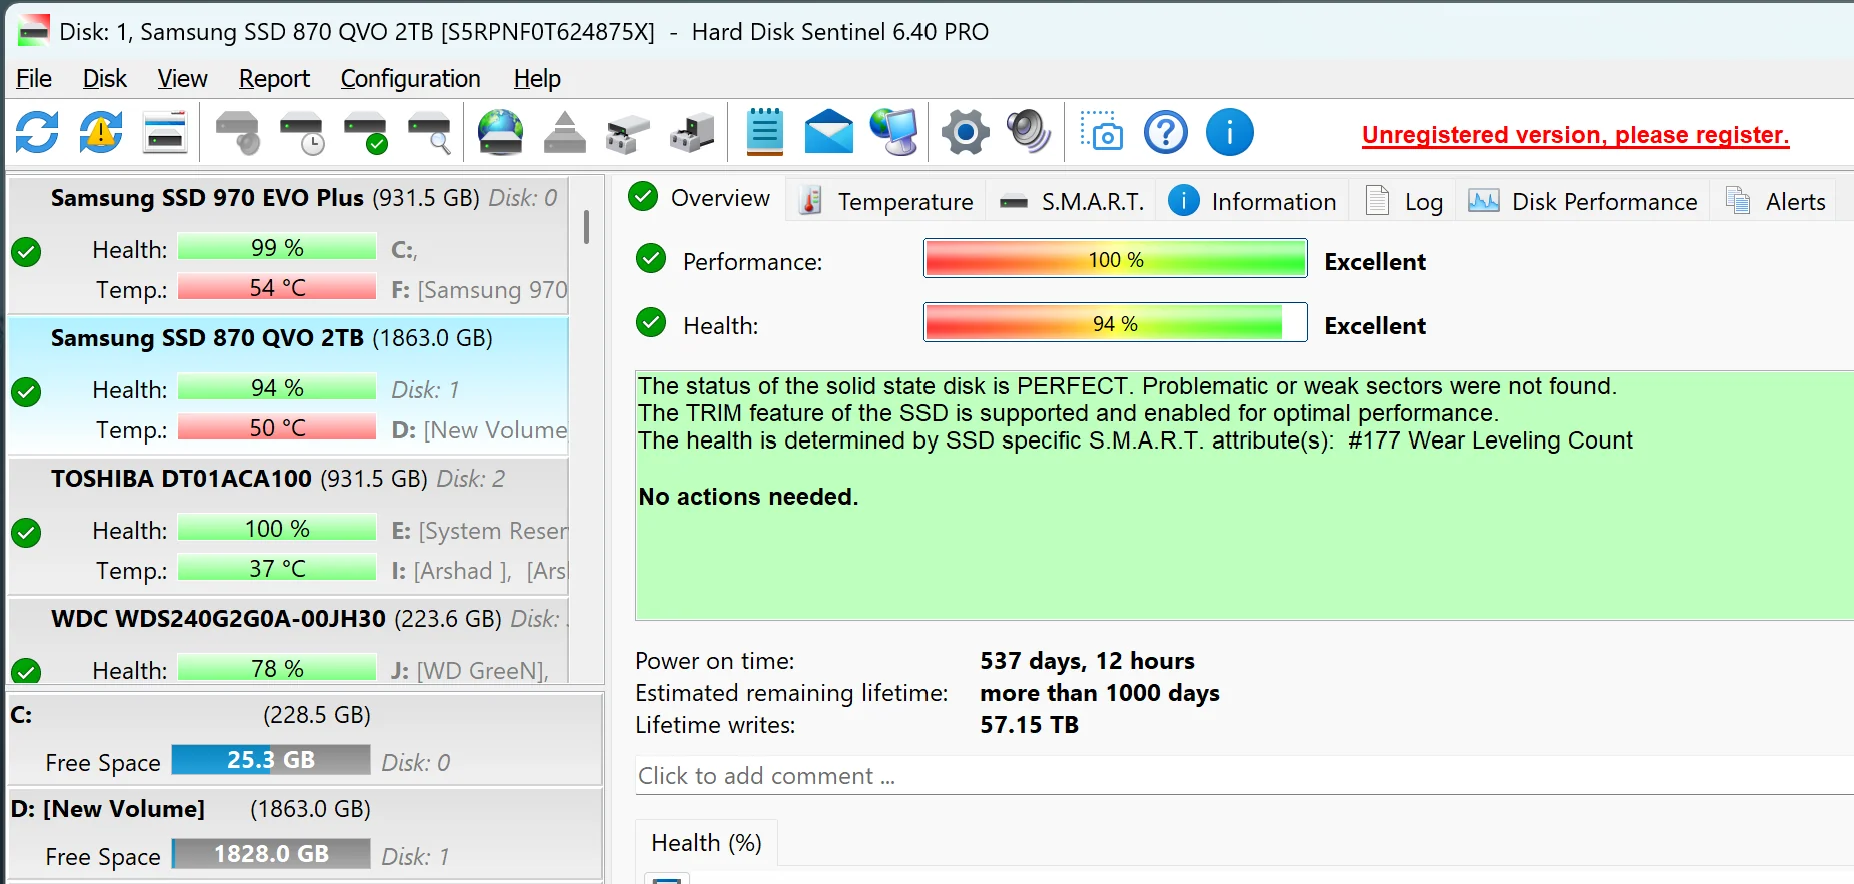Open the File menu

[x=34, y=78]
